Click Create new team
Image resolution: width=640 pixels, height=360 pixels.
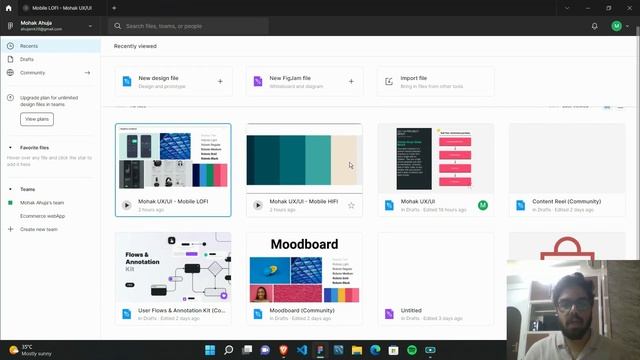[39, 229]
